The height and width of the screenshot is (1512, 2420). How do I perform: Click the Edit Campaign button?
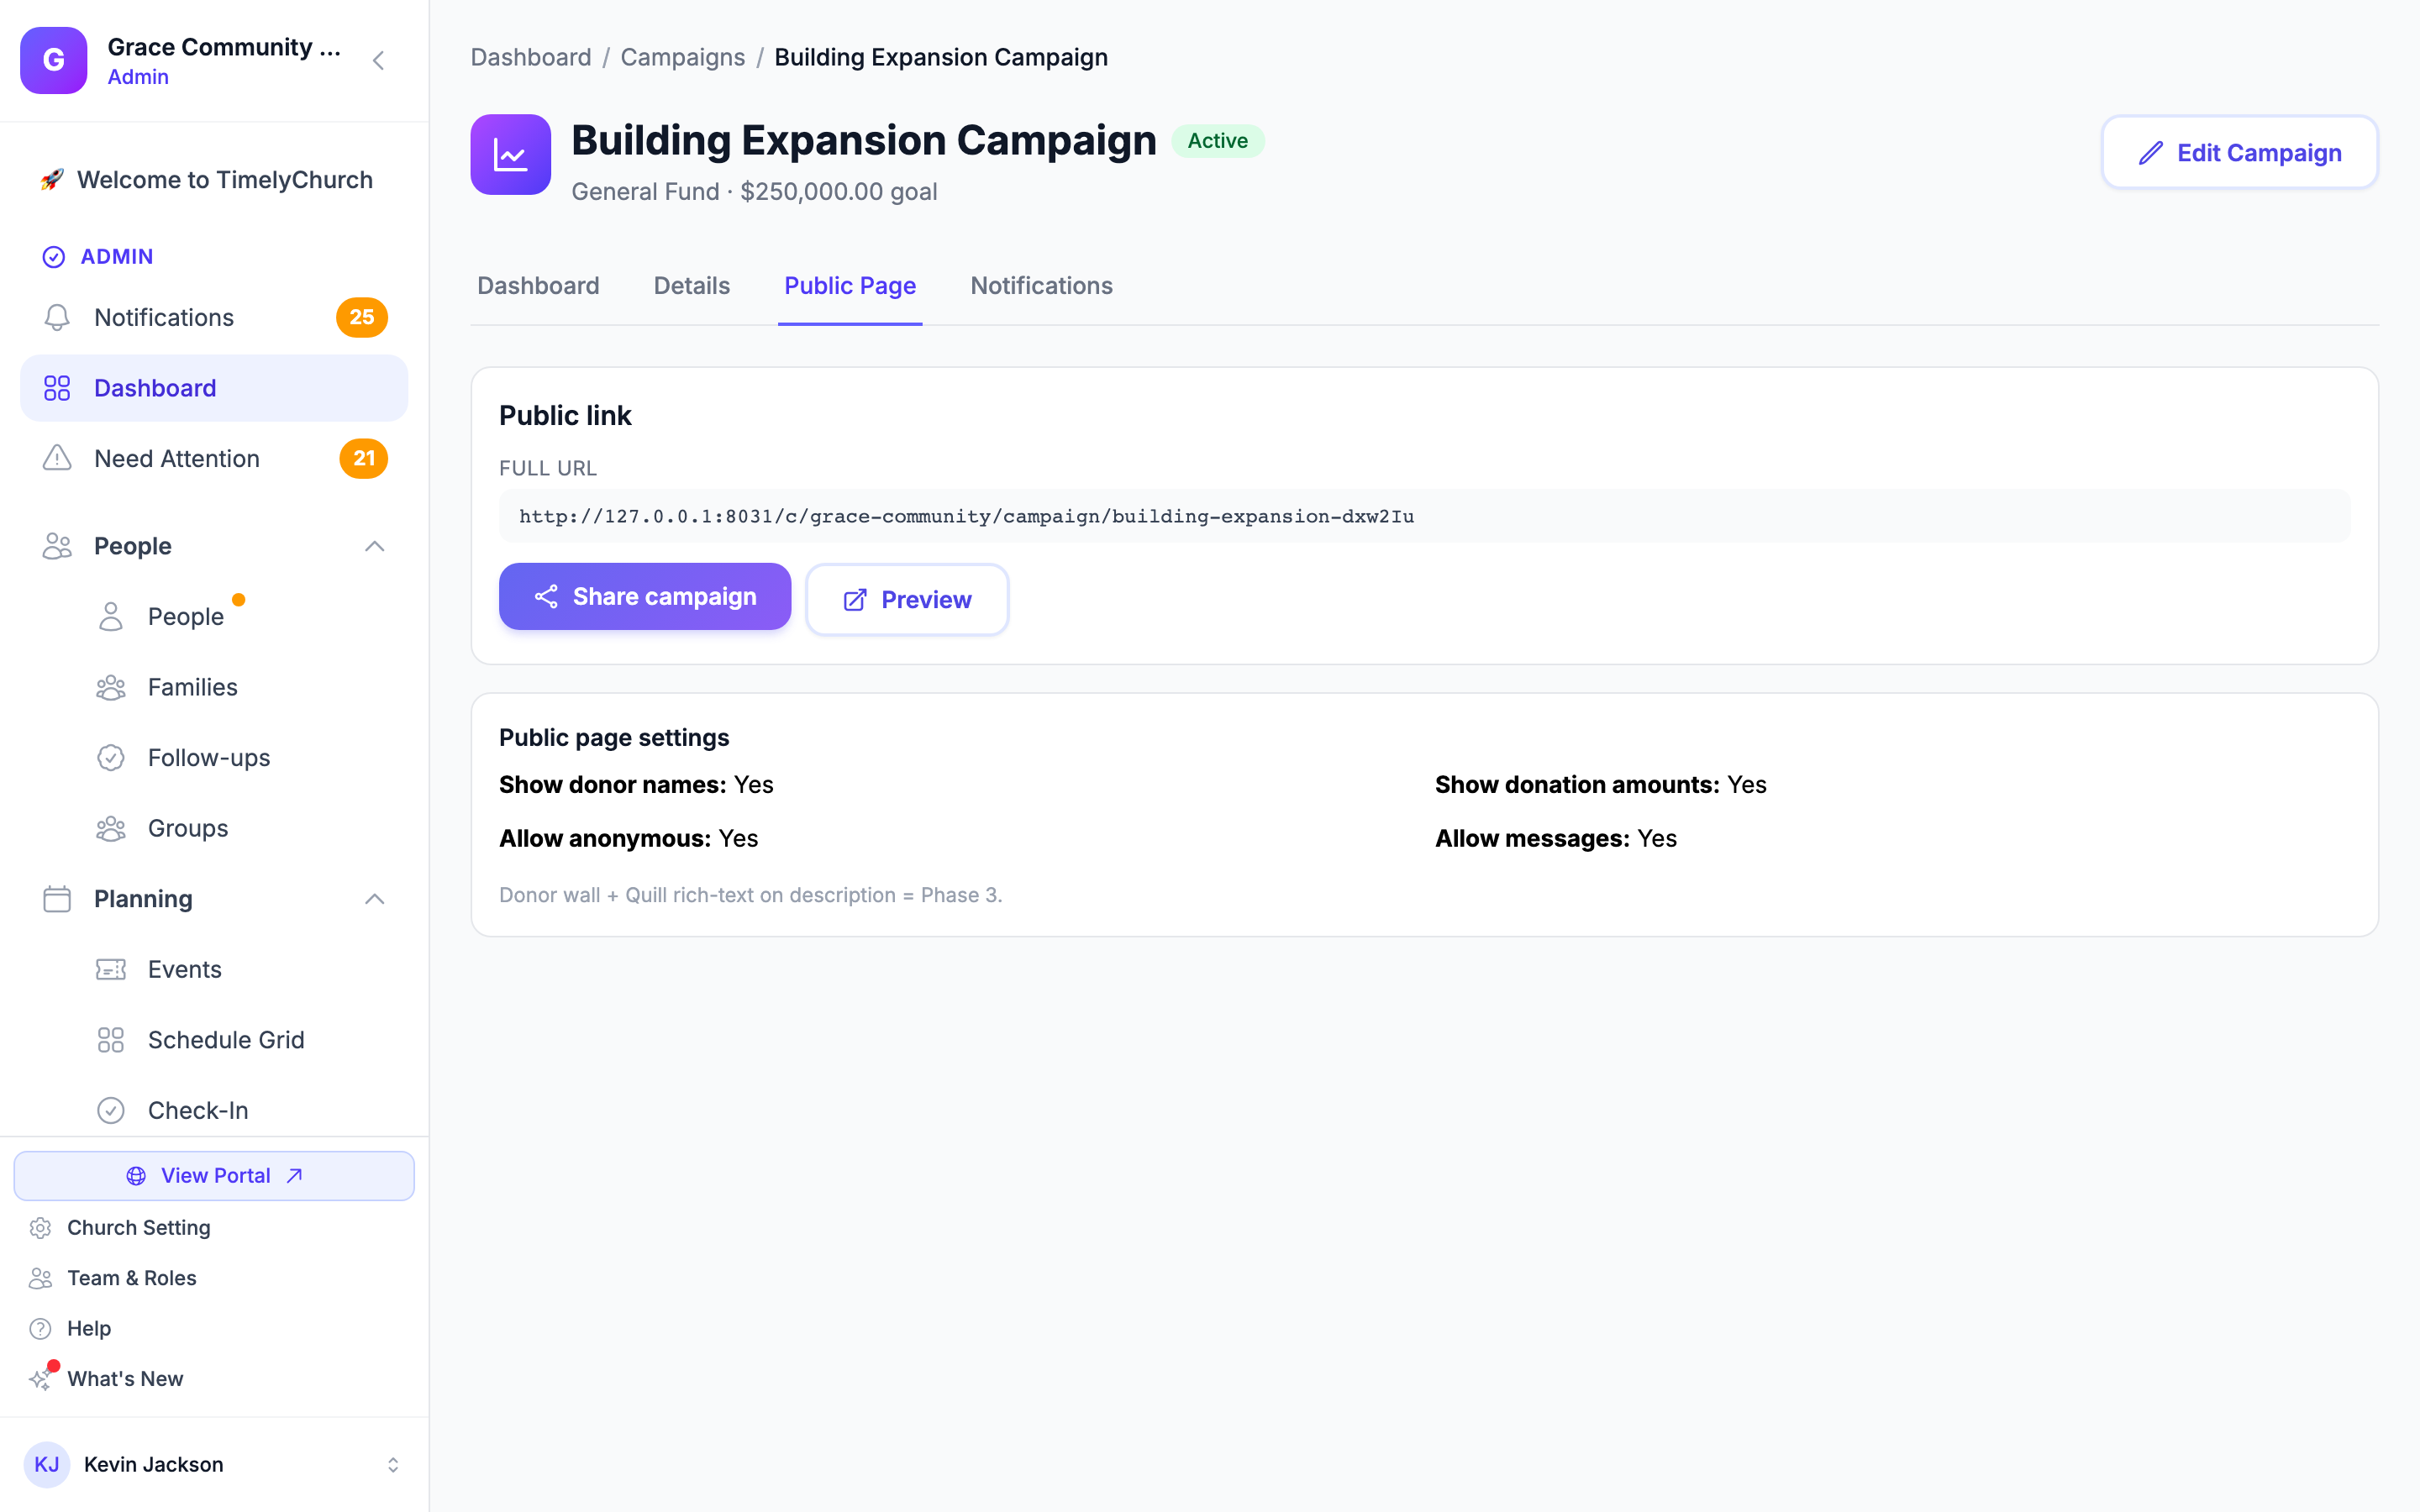click(2239, 153)
